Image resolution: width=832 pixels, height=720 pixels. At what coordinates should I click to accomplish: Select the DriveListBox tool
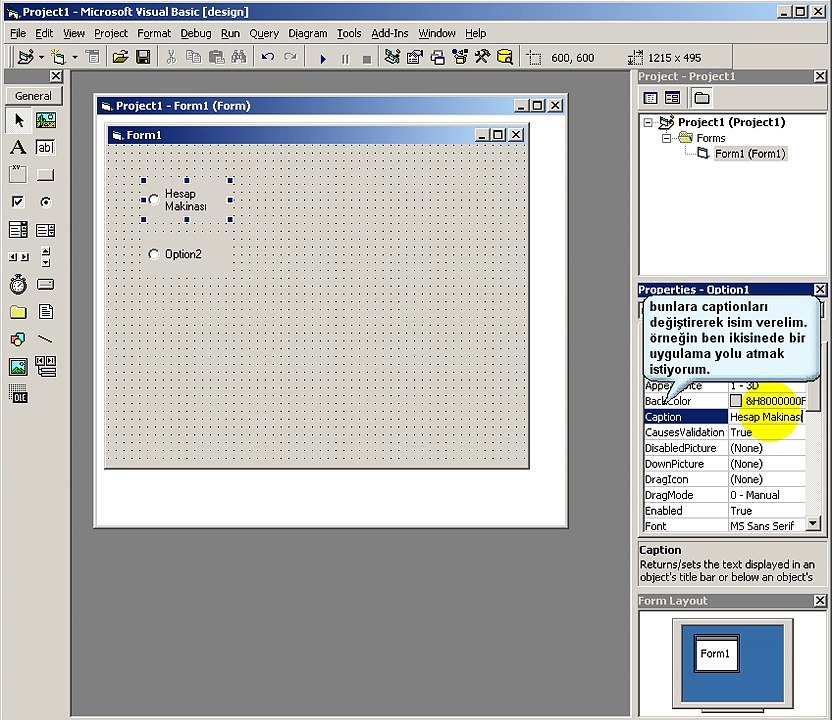point(46,284)
